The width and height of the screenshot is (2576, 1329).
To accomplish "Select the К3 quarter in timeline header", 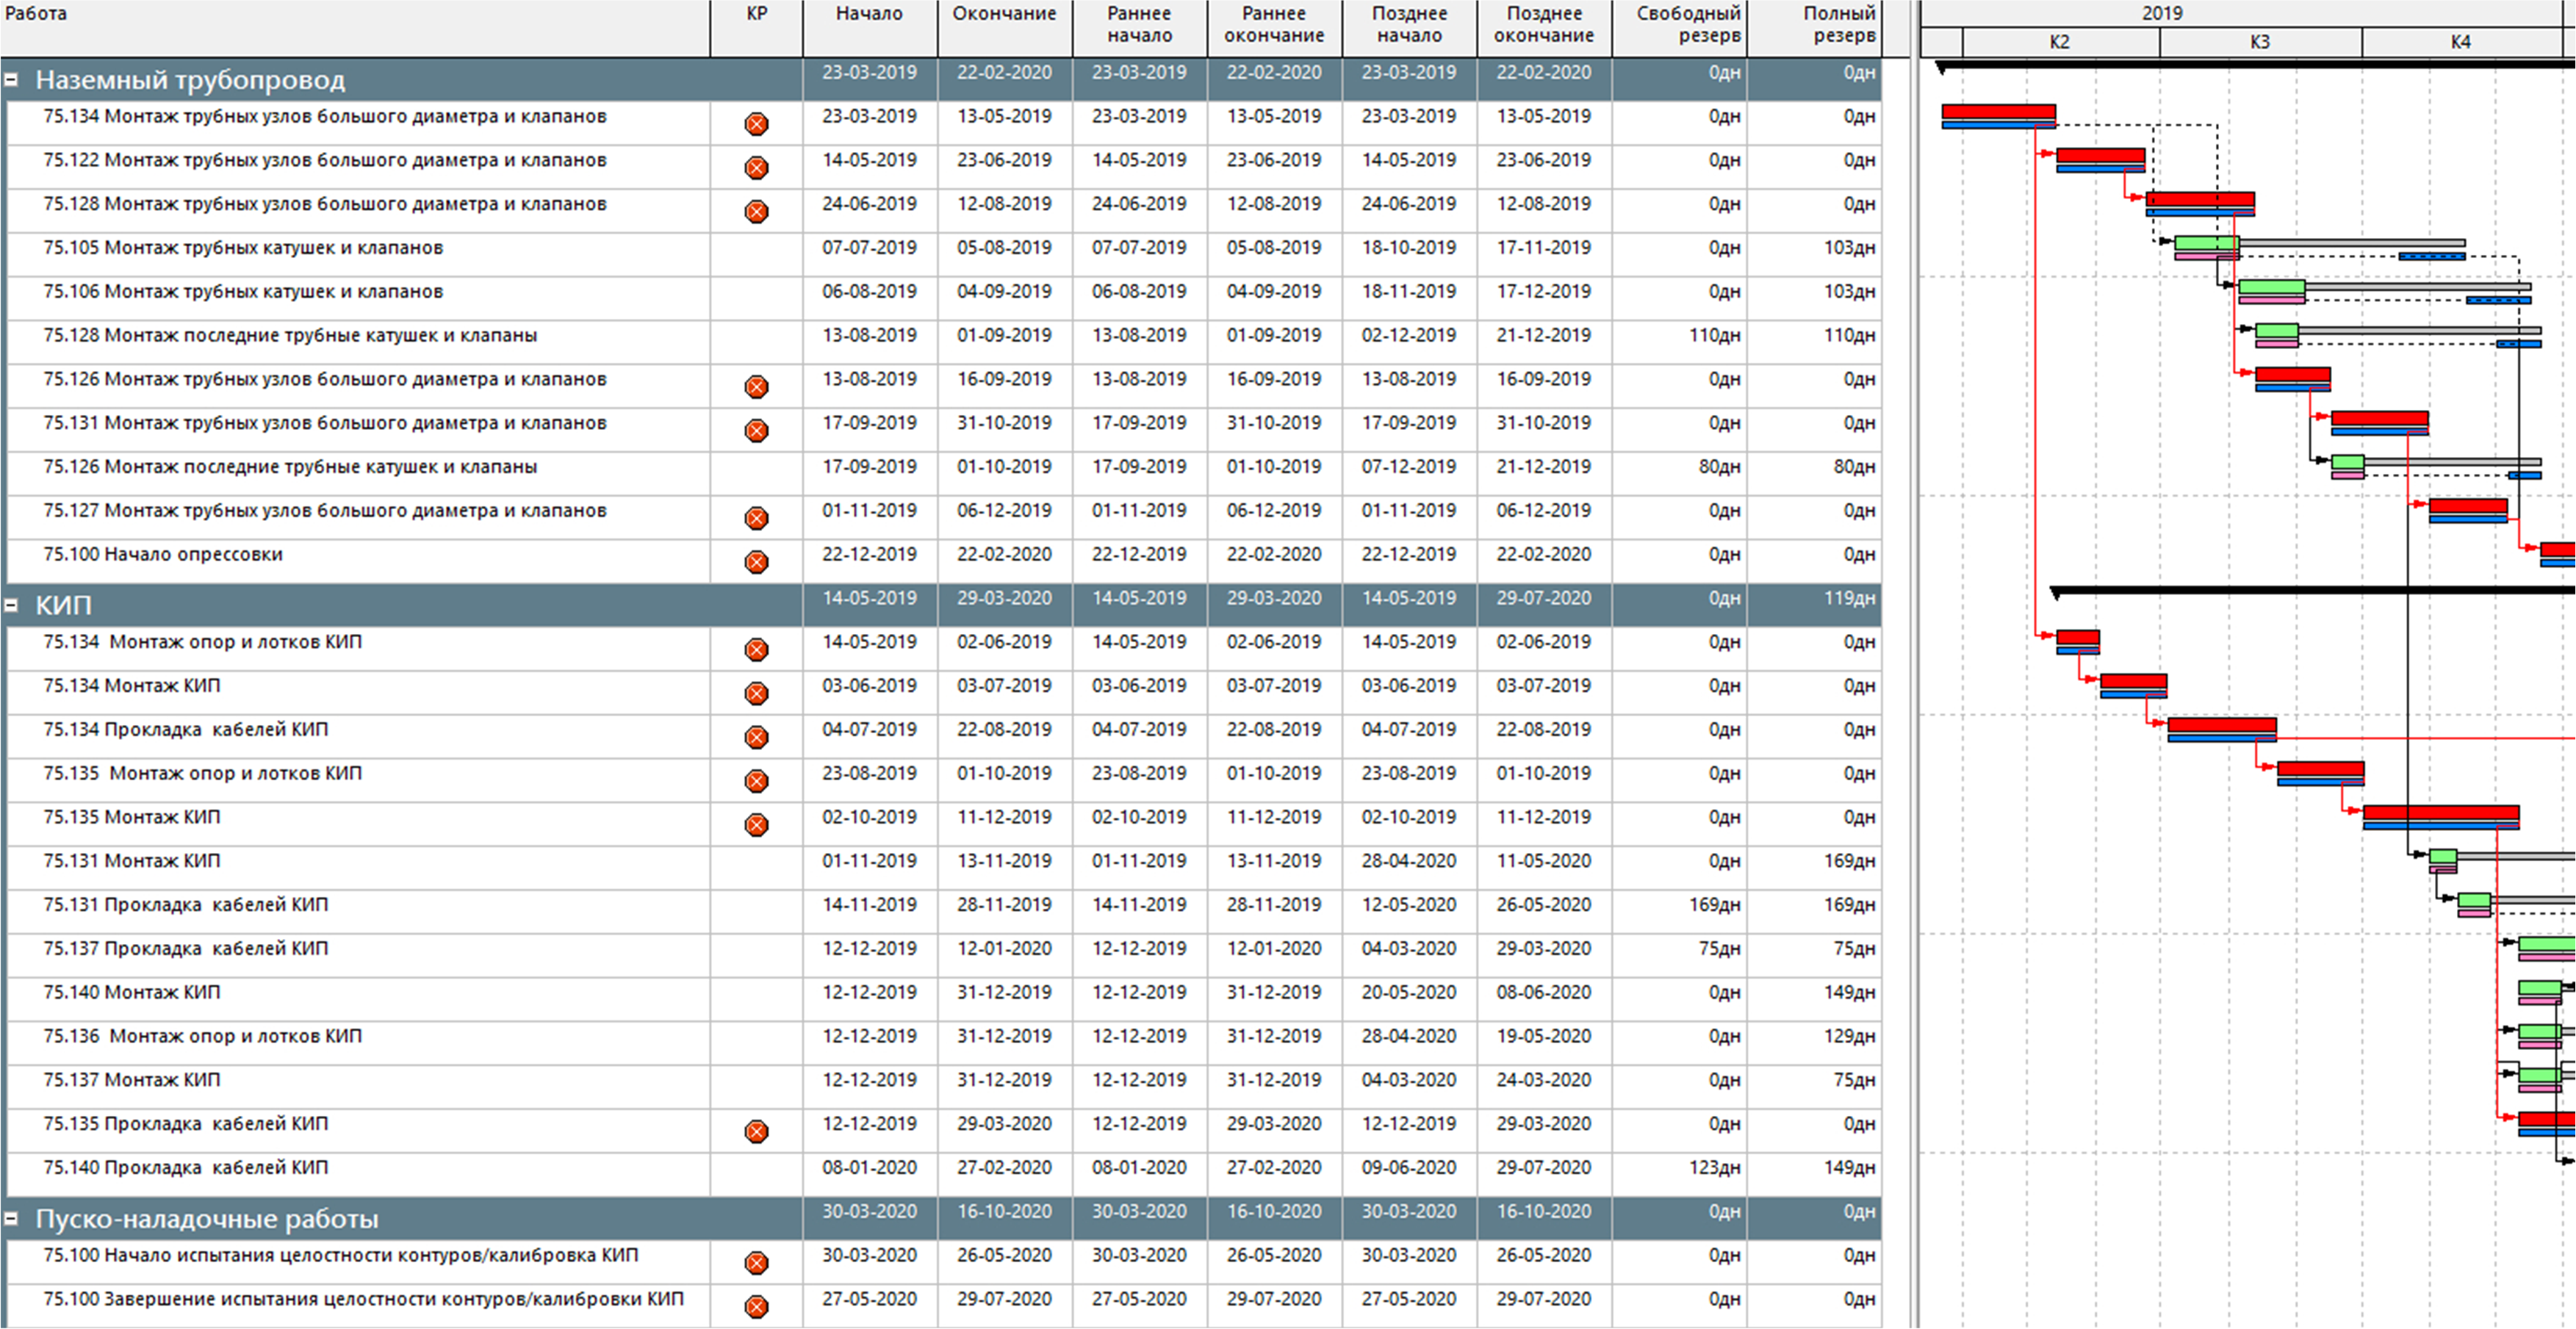I will [x=2259, y=42].
